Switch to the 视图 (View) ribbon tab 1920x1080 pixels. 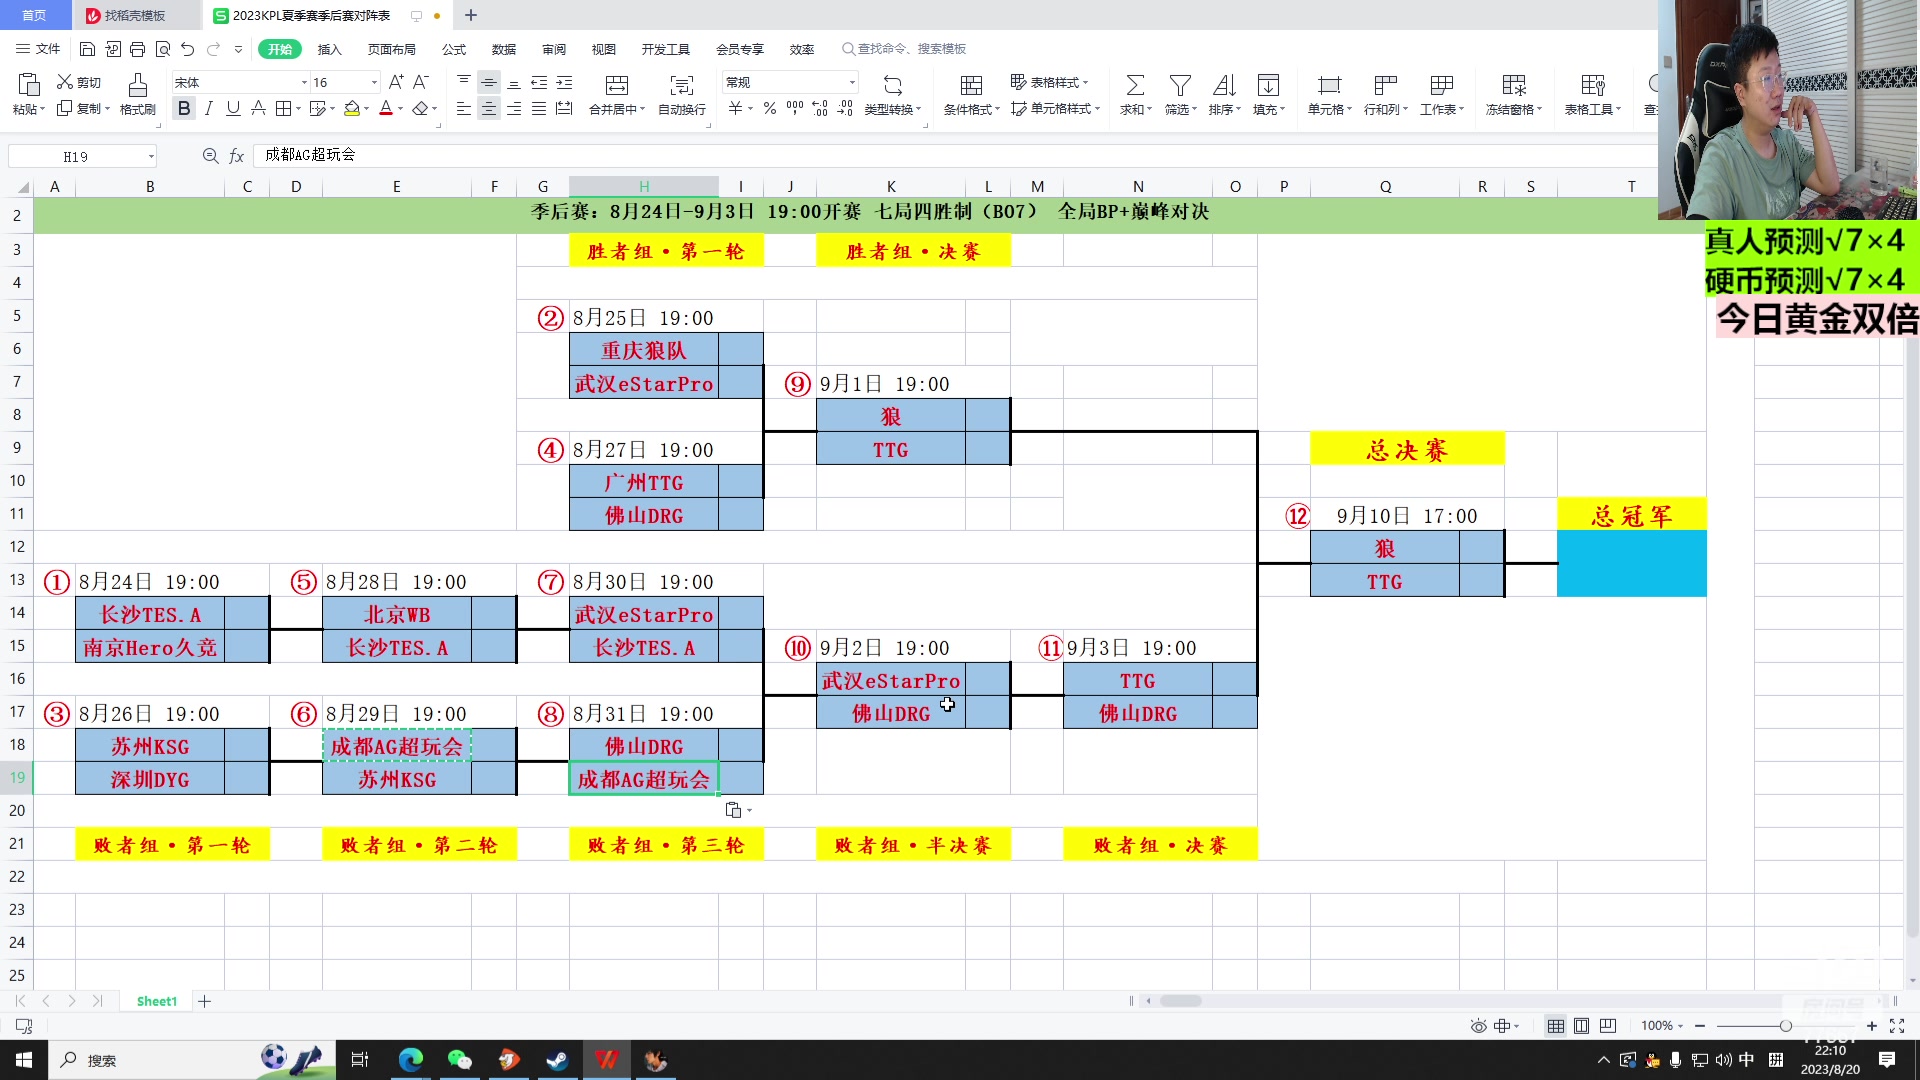tap(604, 49)
